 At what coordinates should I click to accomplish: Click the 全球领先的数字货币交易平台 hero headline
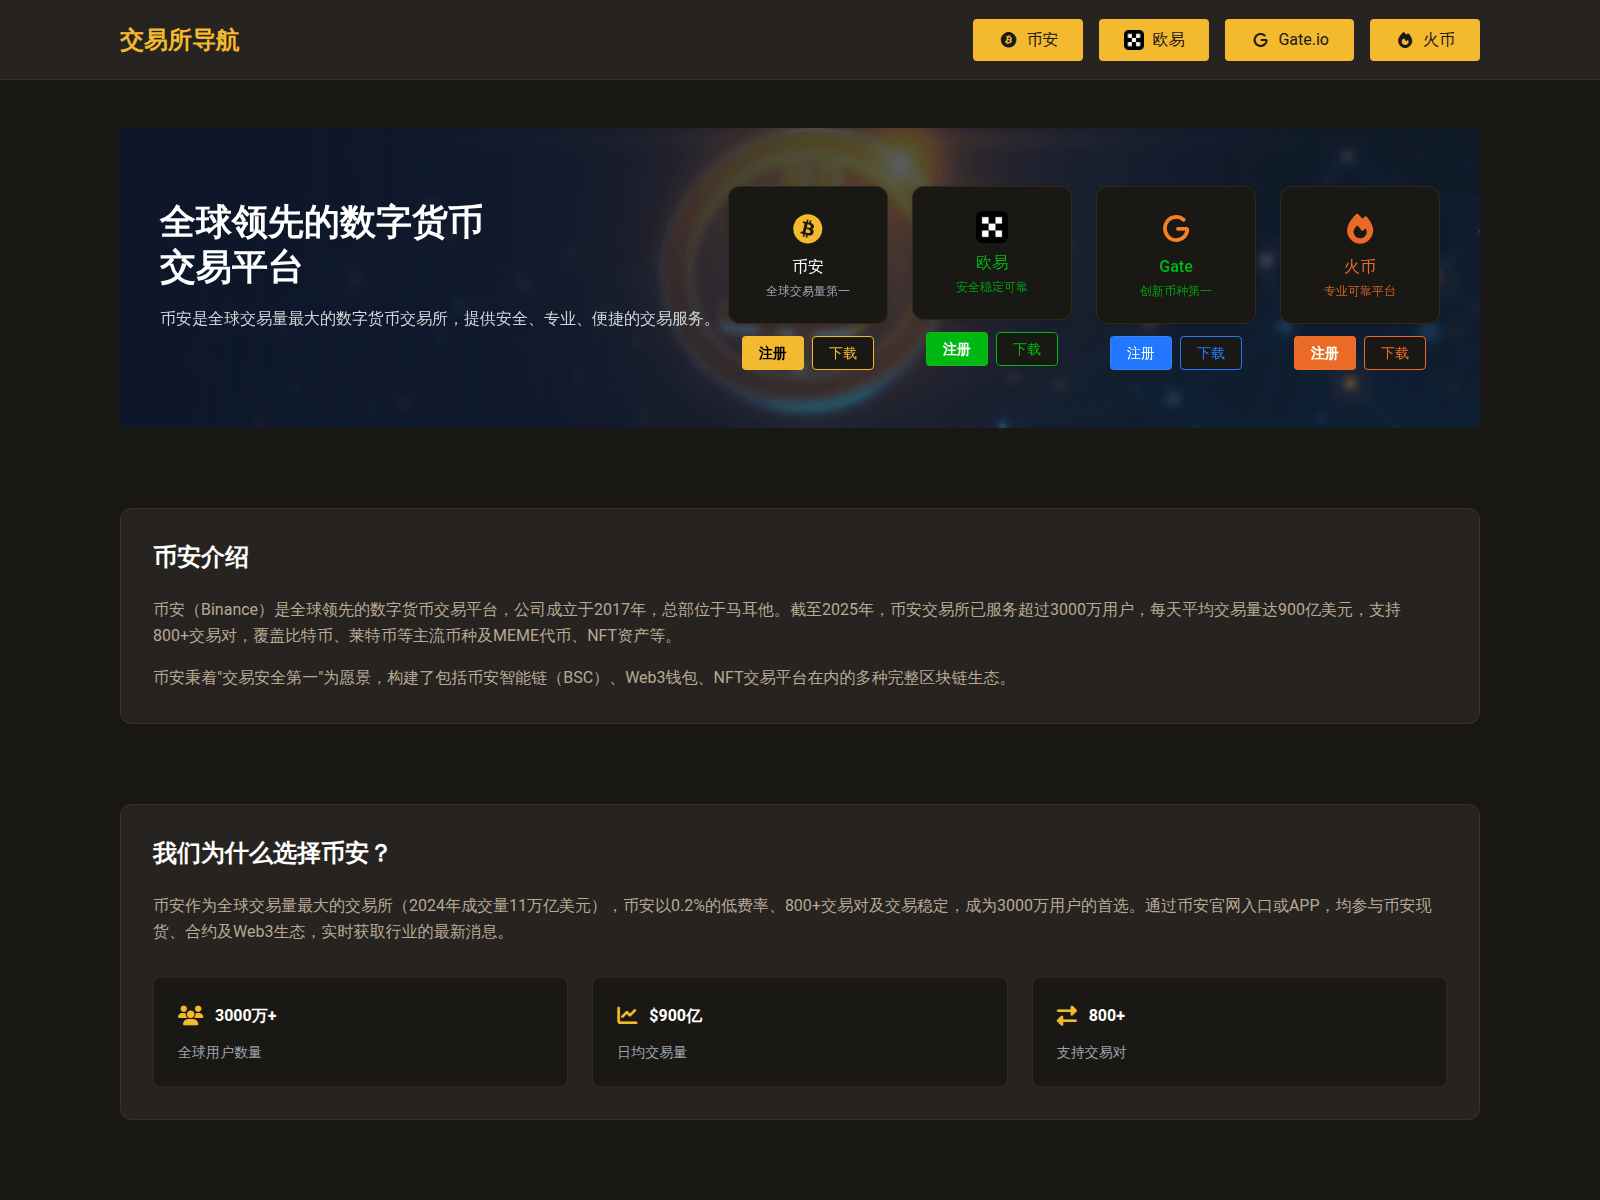click(x=321, y=245)
